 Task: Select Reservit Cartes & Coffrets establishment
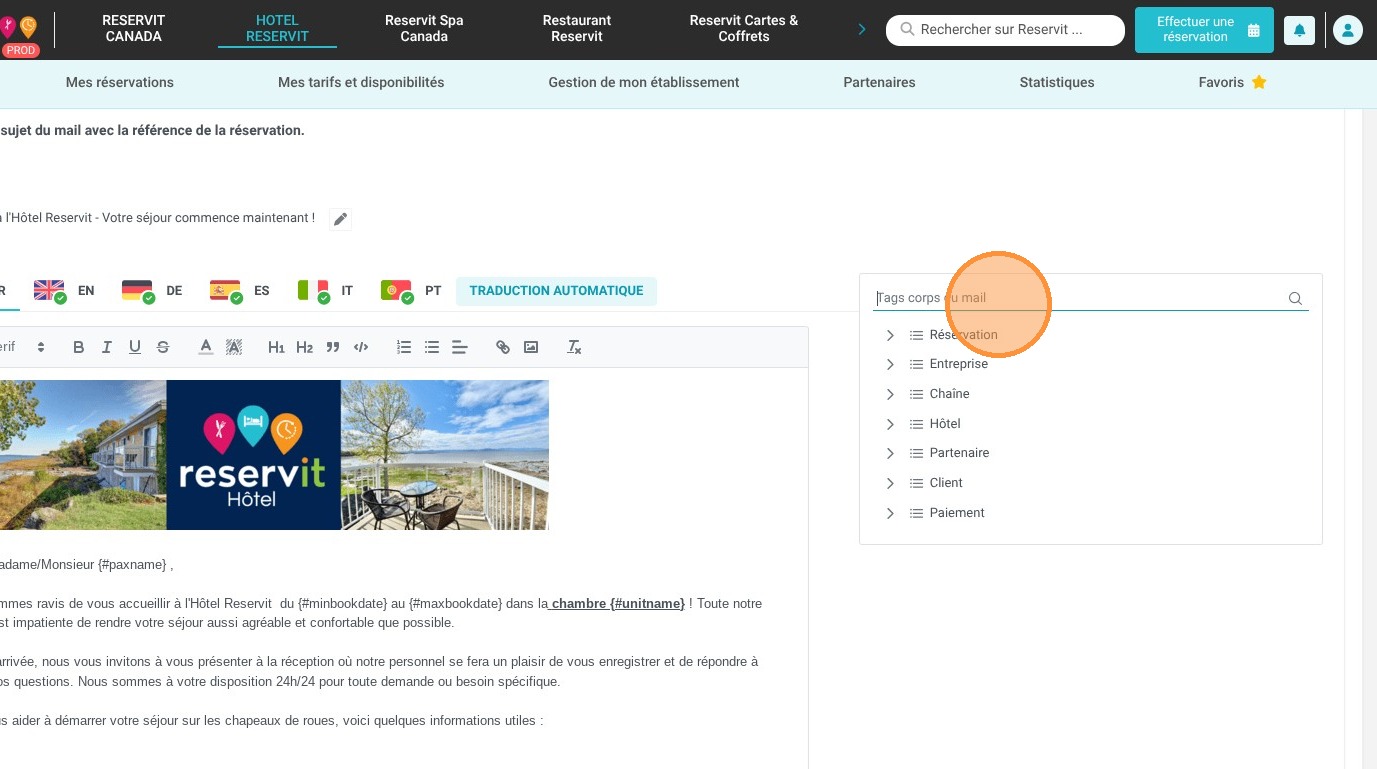pyautogui.click(x=744, y=28)
